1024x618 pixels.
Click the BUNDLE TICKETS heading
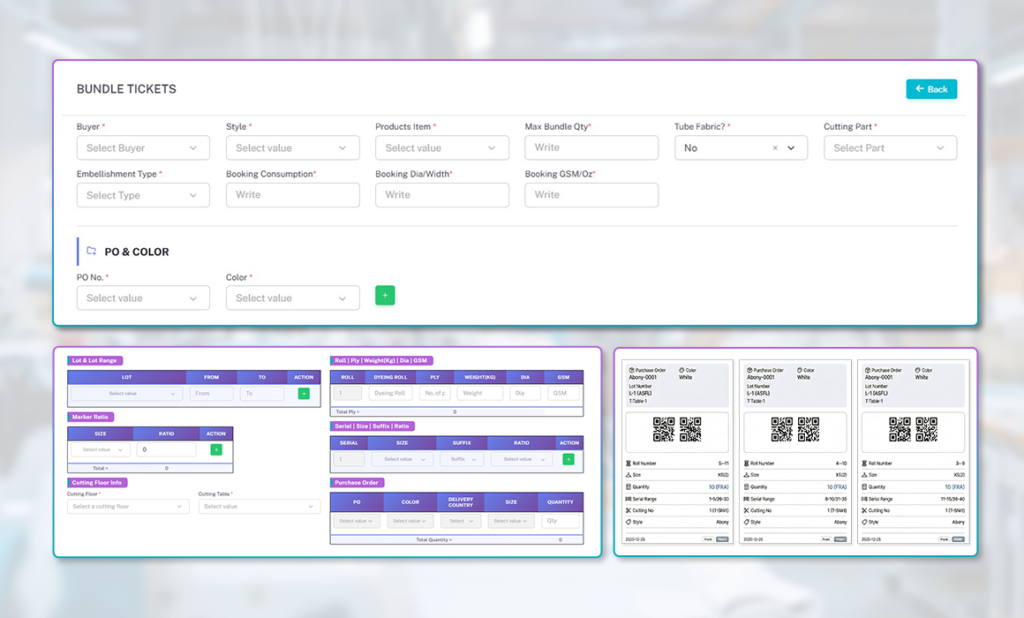point(127,89)
